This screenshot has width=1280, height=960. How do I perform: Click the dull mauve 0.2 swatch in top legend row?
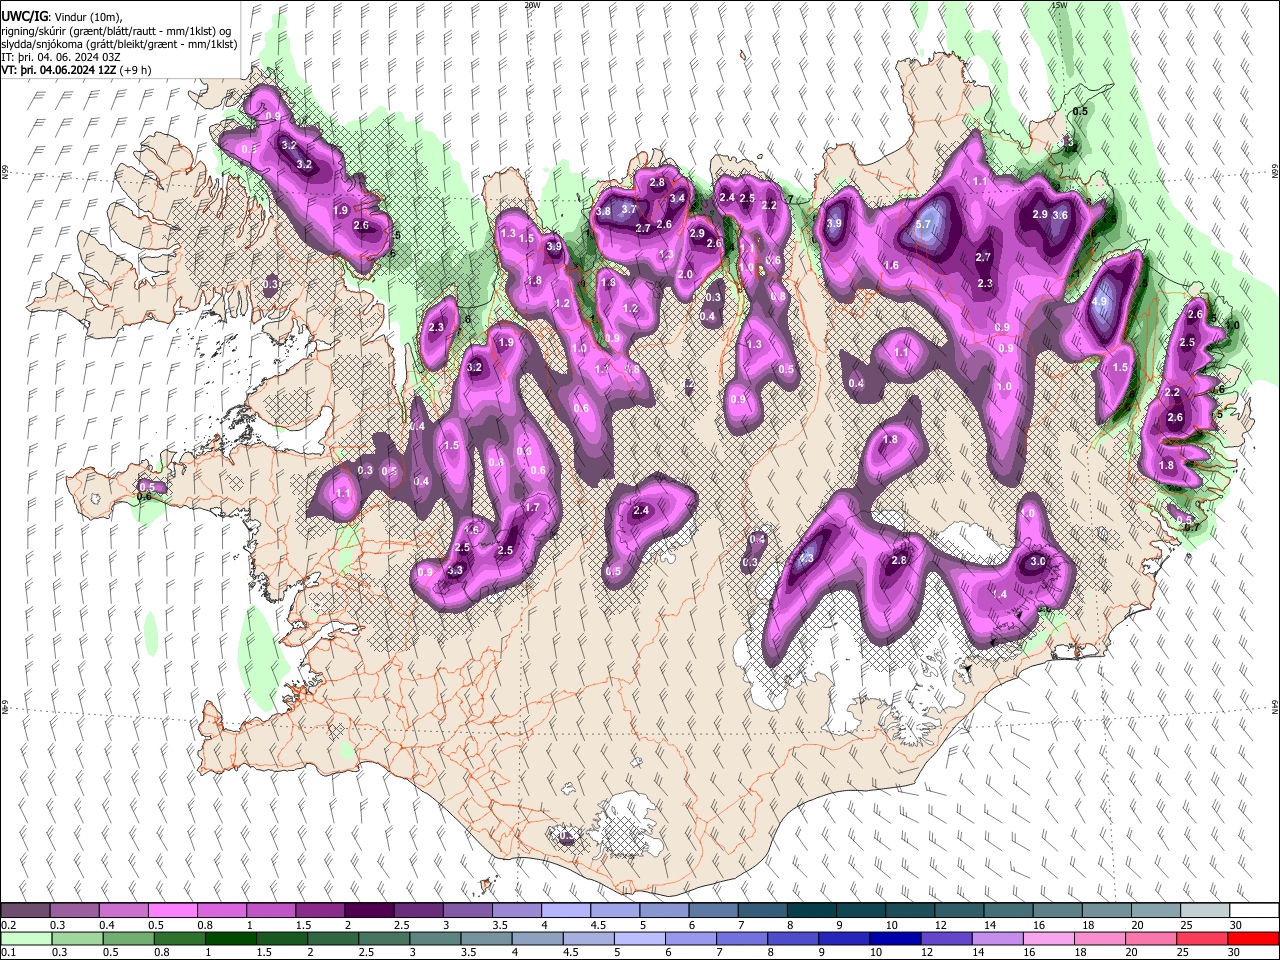[x=25, y=911]
